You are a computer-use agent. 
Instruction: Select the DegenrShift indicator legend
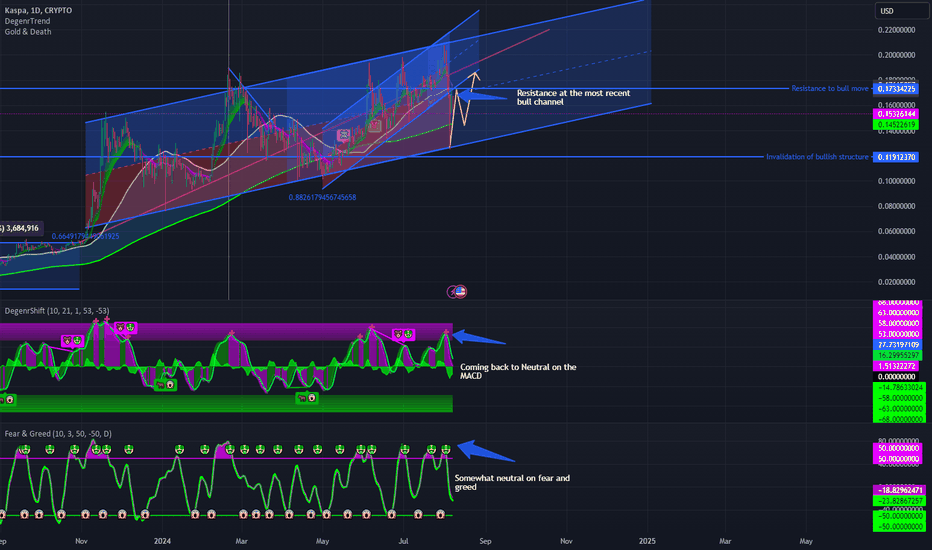click(56, 311)
